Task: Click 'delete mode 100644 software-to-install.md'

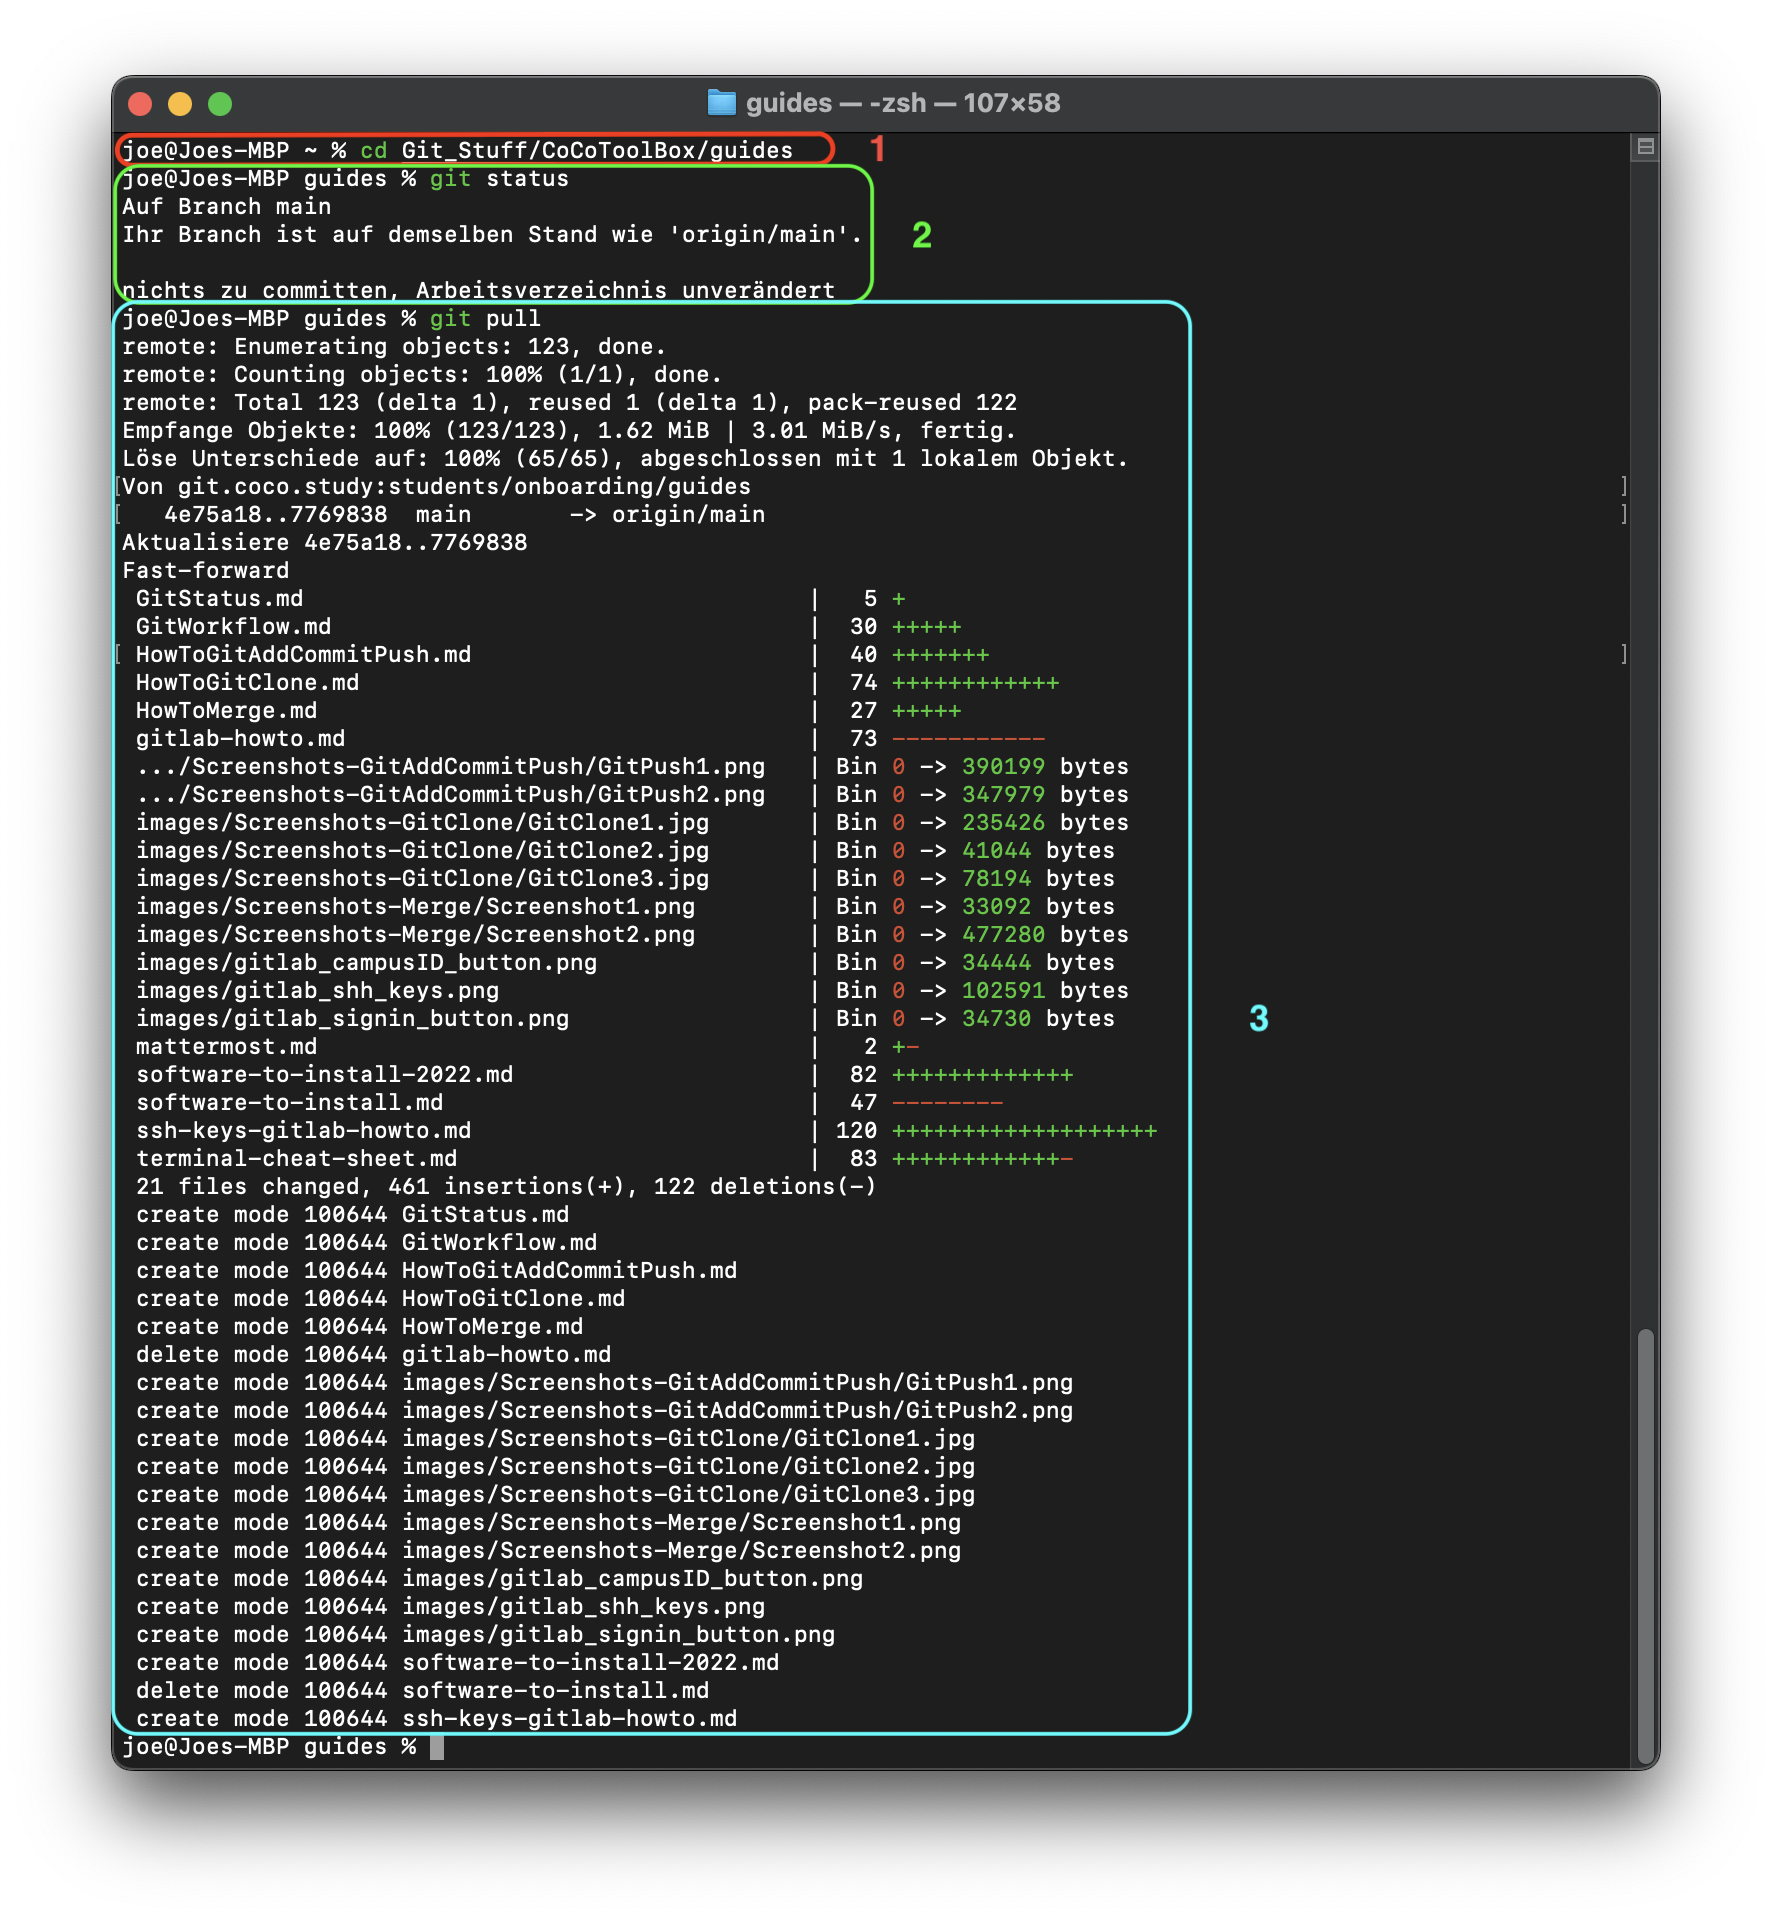Action: (x=422, y=1690)
